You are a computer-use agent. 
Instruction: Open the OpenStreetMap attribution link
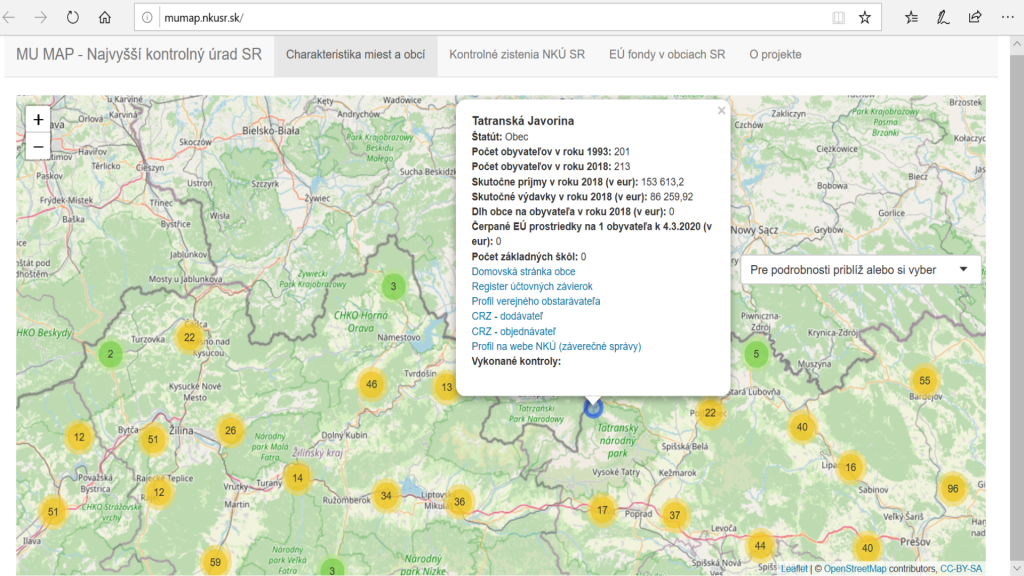855,569
